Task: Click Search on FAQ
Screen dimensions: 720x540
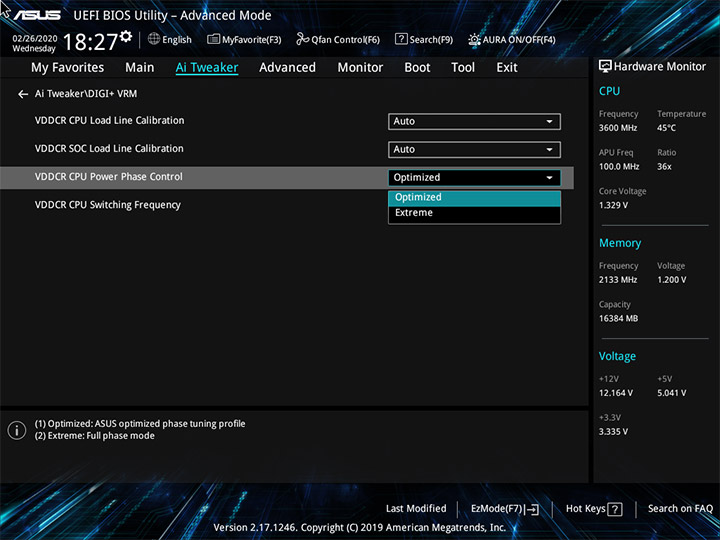Action: point(680,509)
